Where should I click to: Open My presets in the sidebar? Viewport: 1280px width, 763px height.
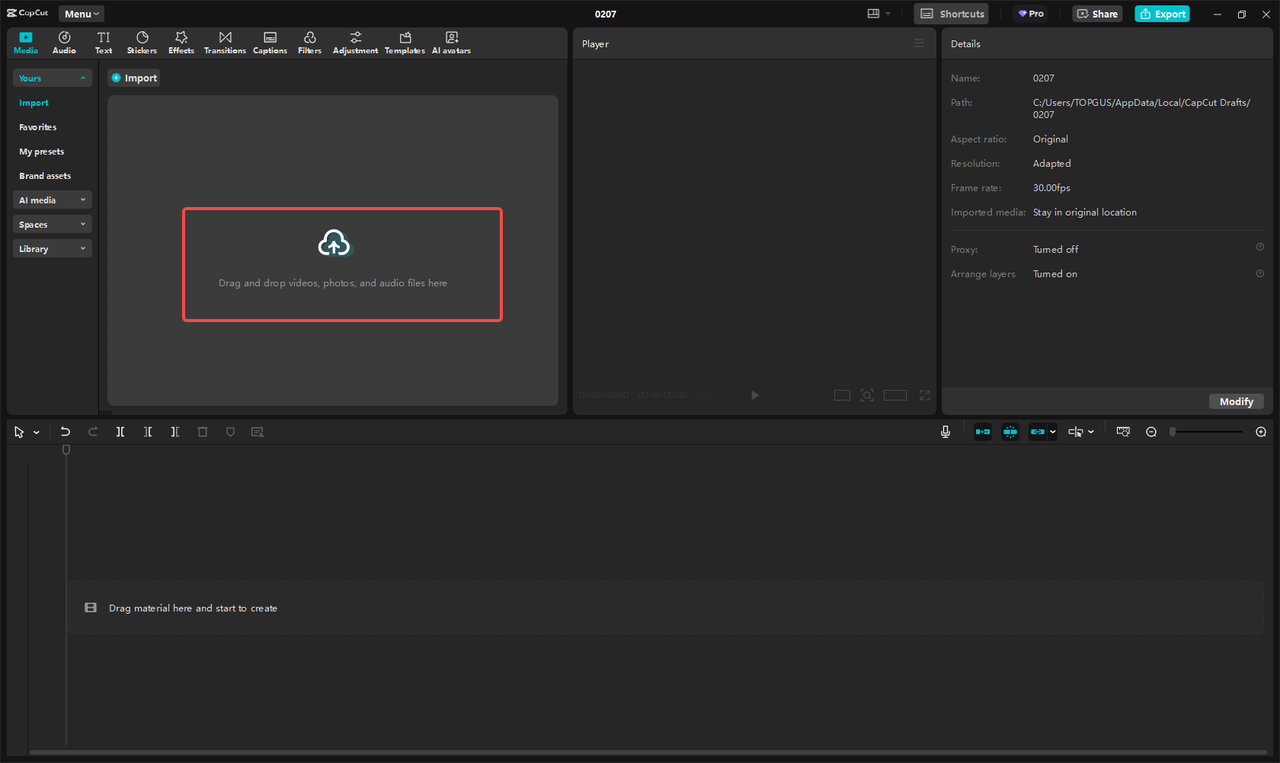[x=41, y=152]
